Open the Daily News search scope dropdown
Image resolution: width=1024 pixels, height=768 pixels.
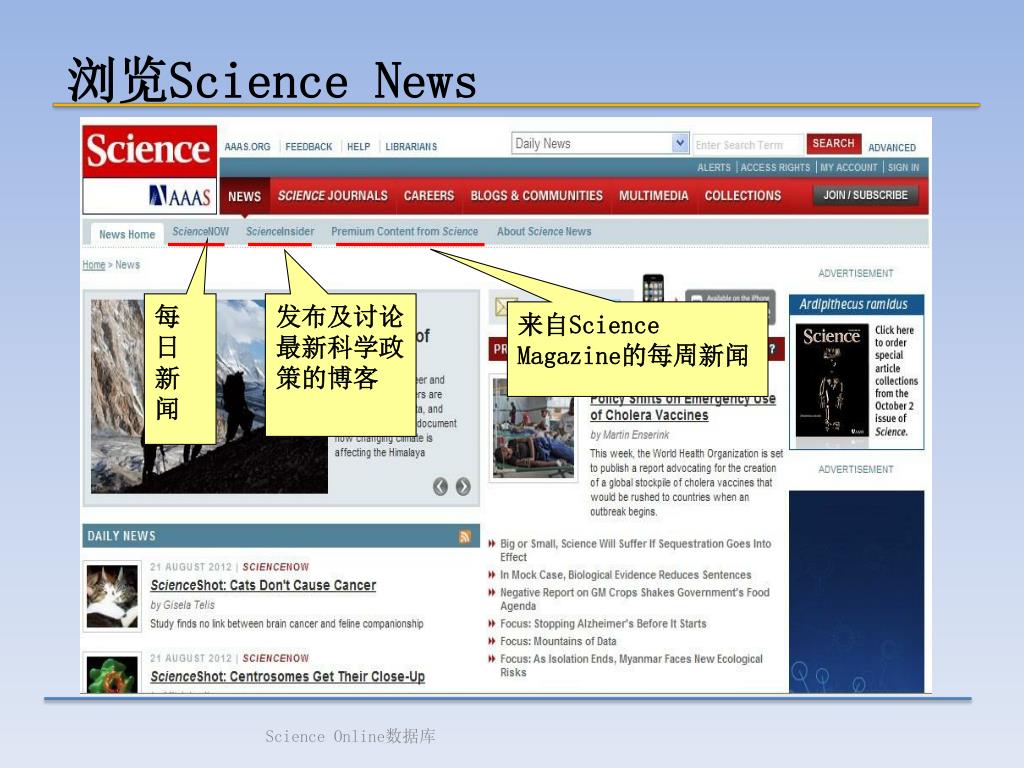pyautogui.click(x=600, y=144)
